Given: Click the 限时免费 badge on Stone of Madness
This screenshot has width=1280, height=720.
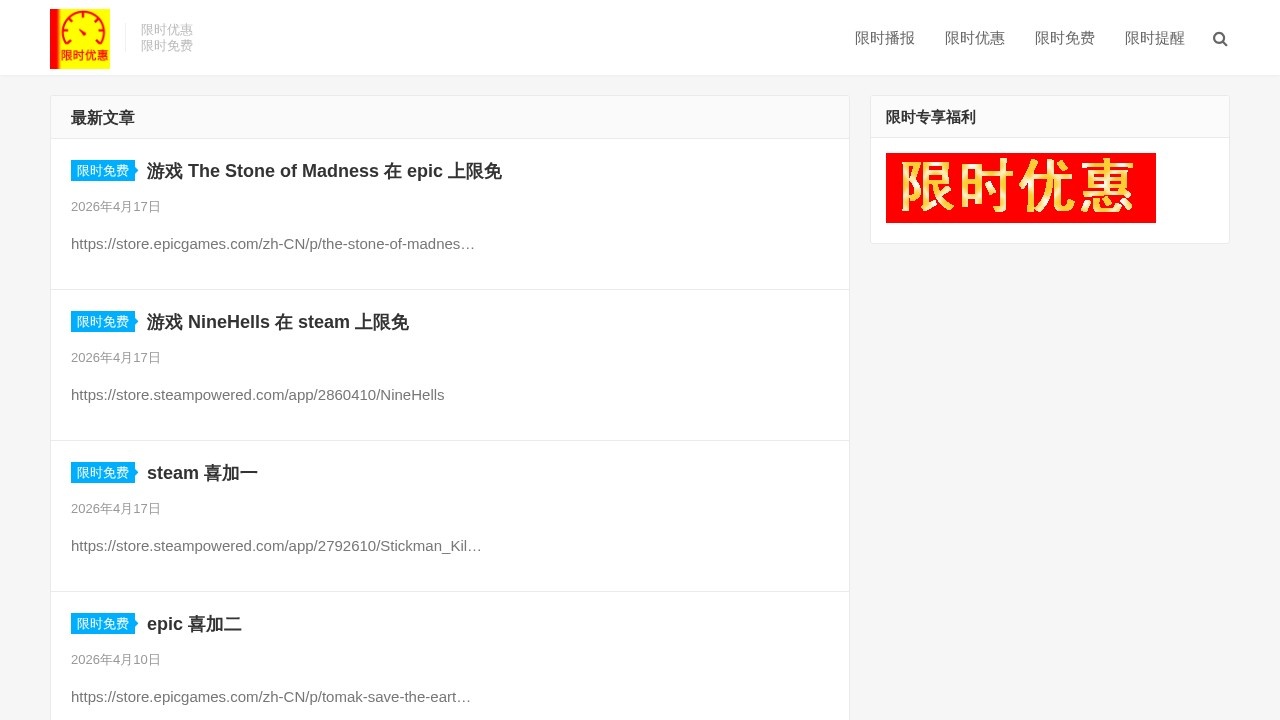Looking at the screenshot, I should pos(103,170).
